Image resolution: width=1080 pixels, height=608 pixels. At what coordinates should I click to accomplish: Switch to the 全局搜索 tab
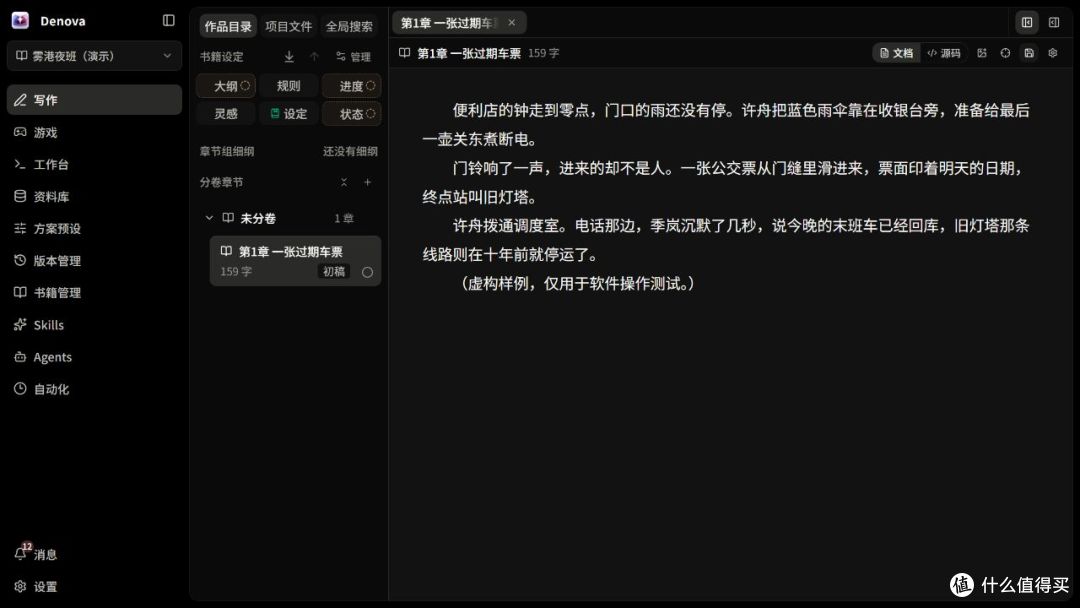click(349, 26)
